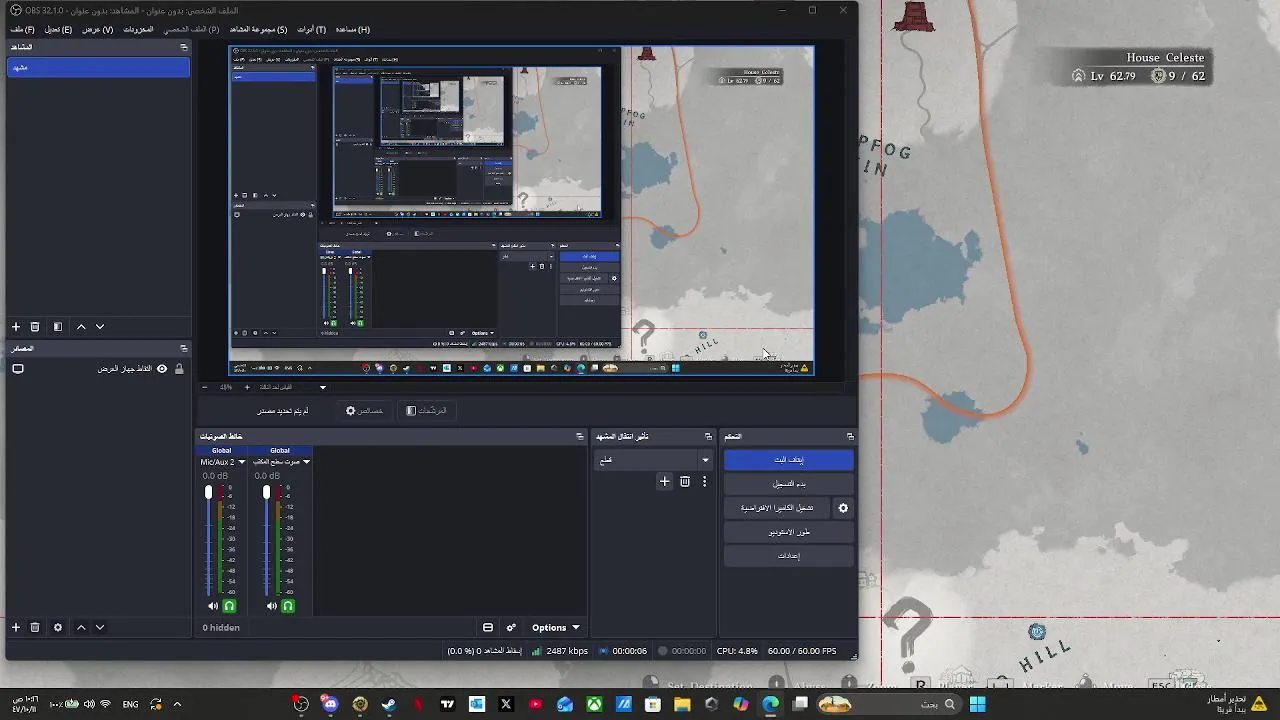
Task: Open source properties gear in Sources toolbar
Action: coord(58,628)
